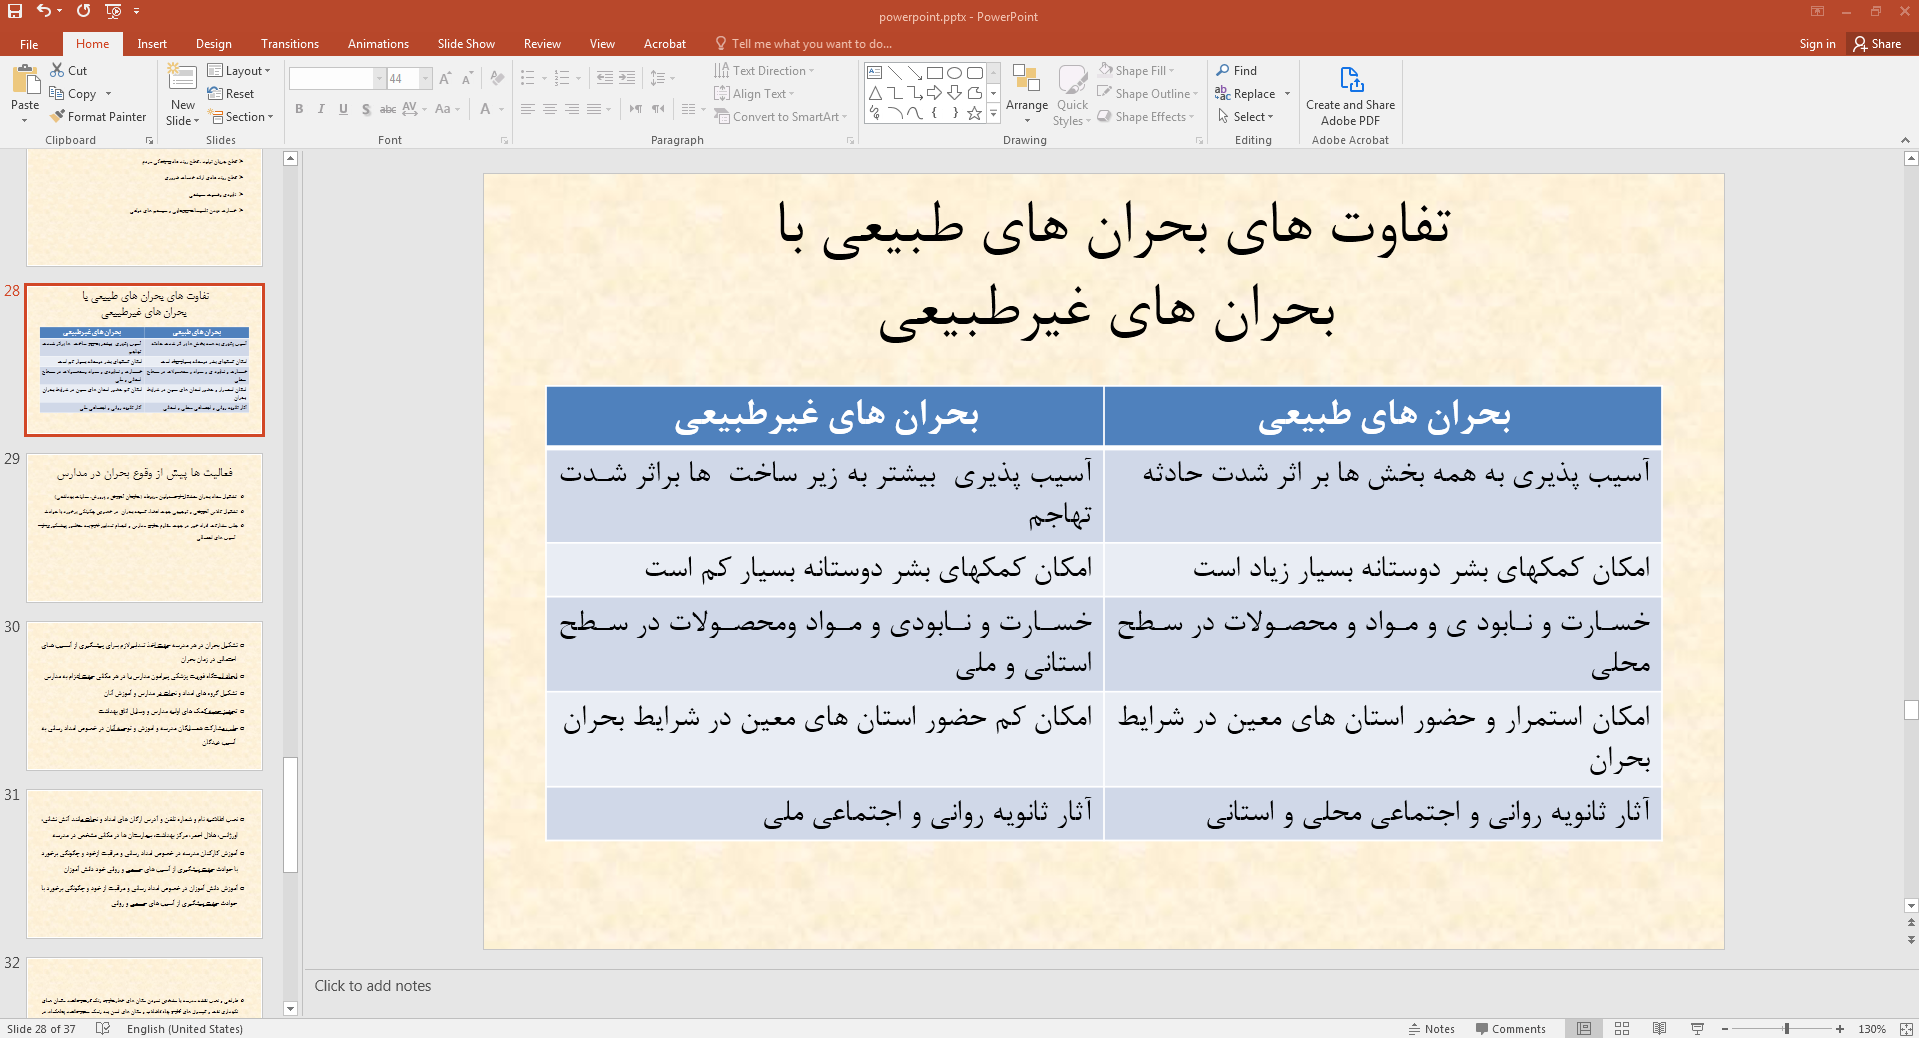Toggle Bold text formatting

click(x=299, y=109)
